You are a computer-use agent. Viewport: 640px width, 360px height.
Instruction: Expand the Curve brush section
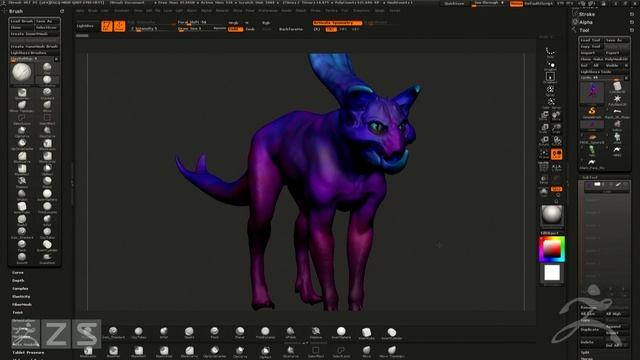coord(18,272)
